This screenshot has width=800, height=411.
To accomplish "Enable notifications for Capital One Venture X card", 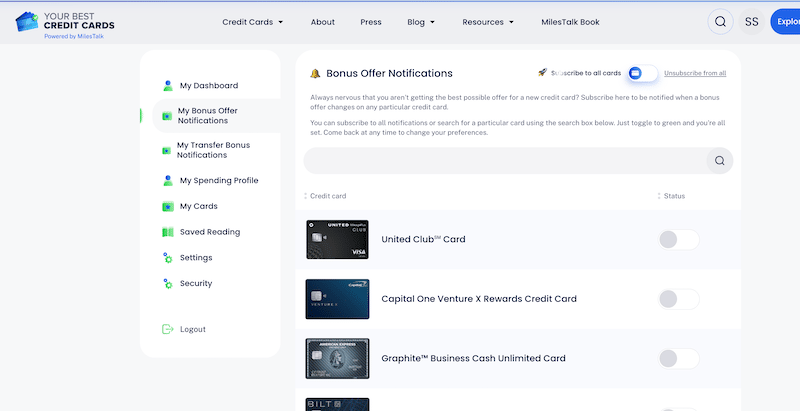I will [679, 299].
